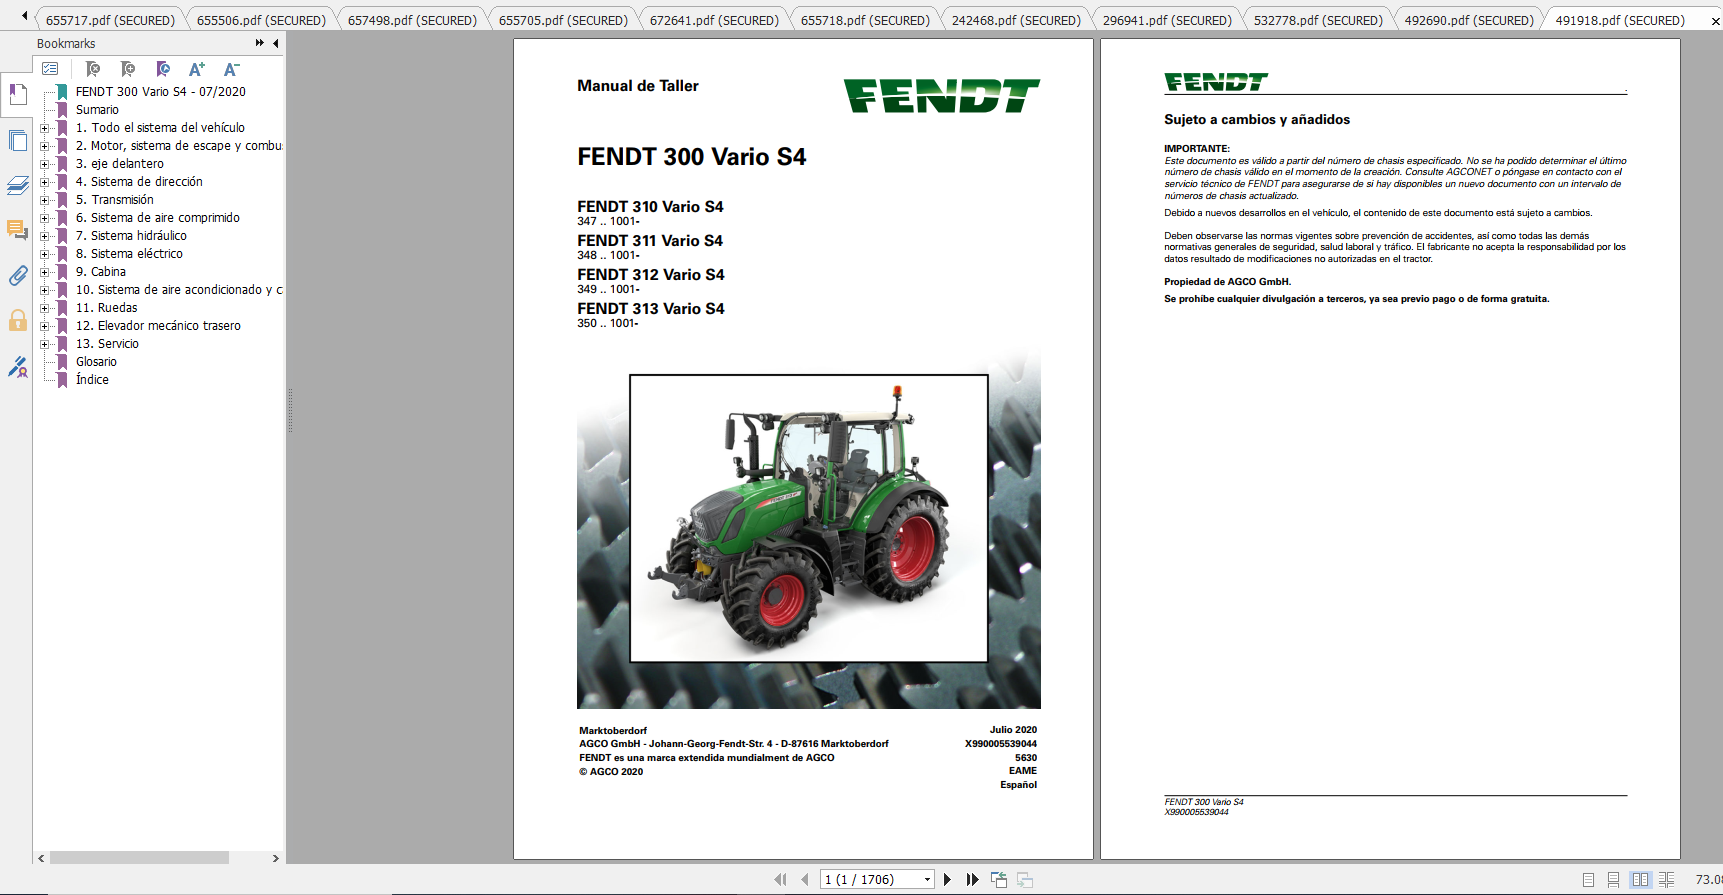Click the add new bookmark icon

128,69
